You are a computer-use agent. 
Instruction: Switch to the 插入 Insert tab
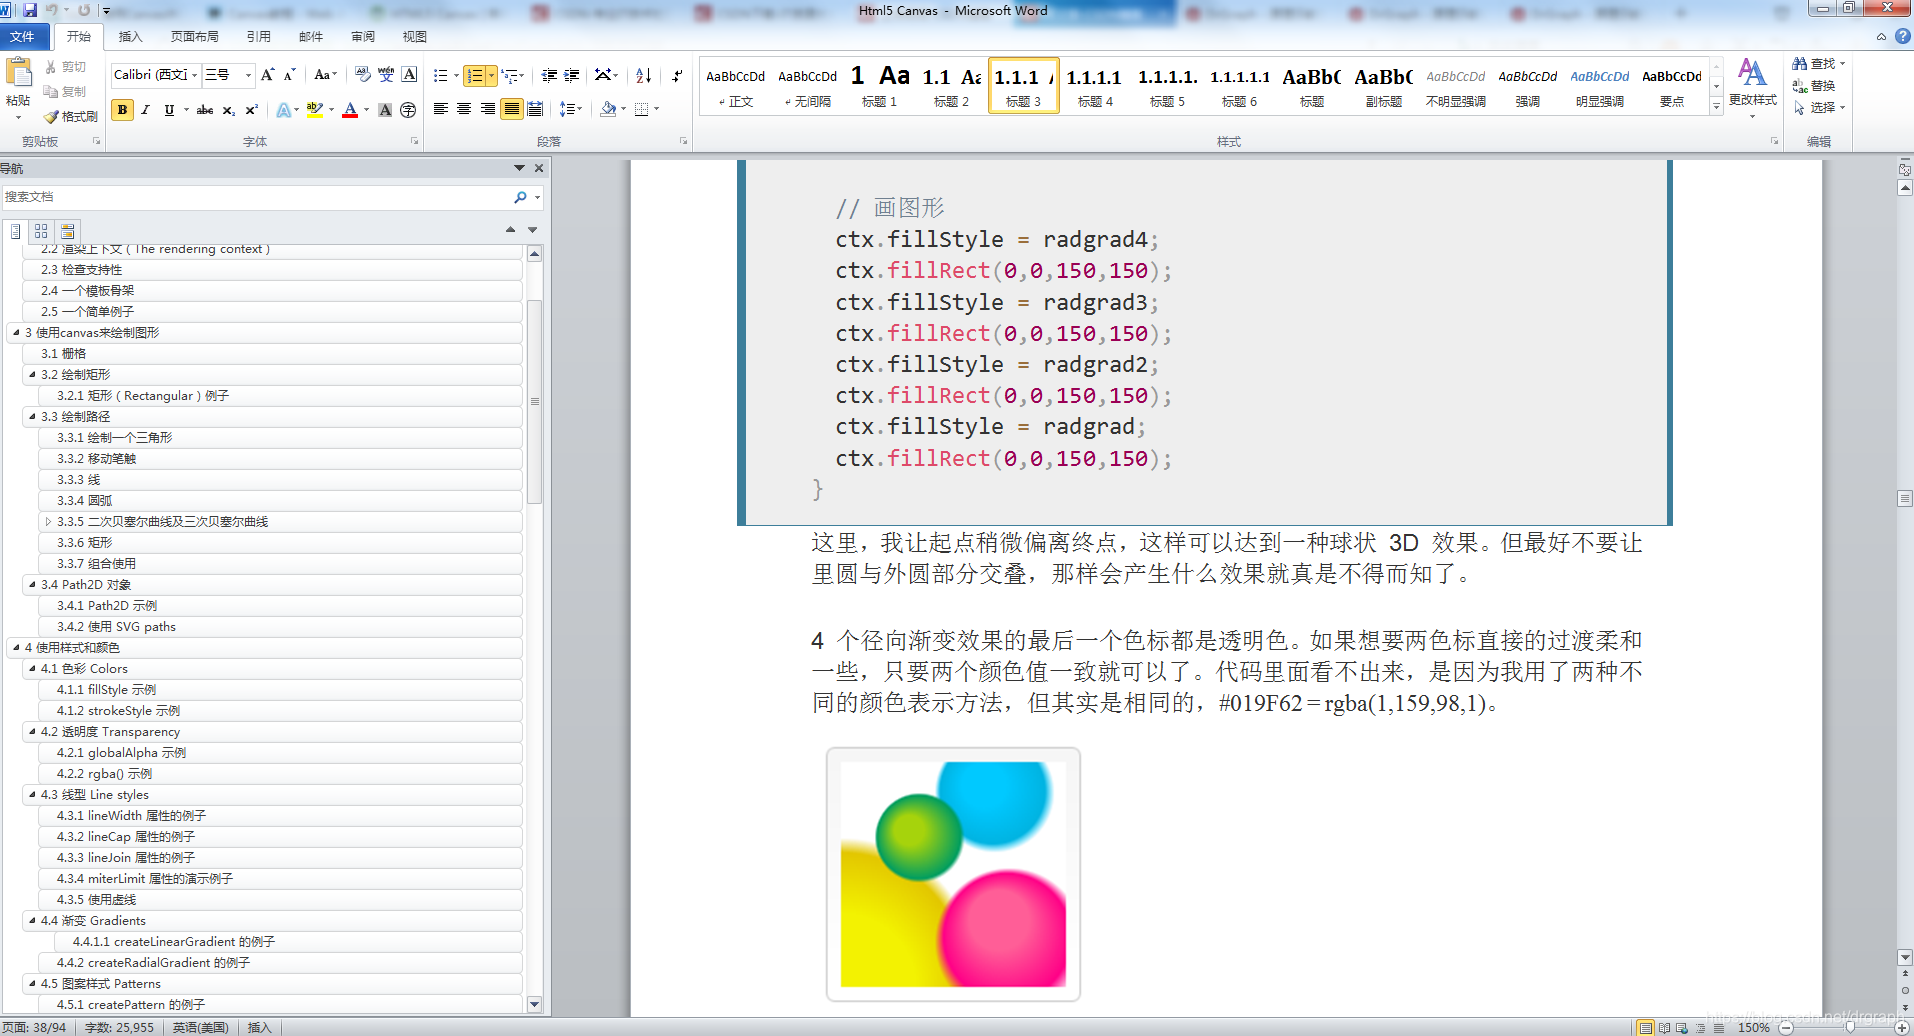pyautogui.click(x=131, y=36)
